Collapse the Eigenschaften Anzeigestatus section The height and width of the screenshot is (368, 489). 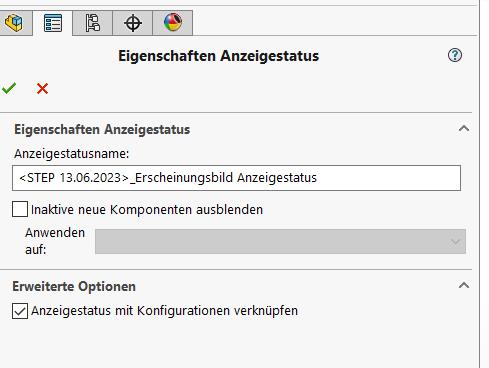coord(464,129)
